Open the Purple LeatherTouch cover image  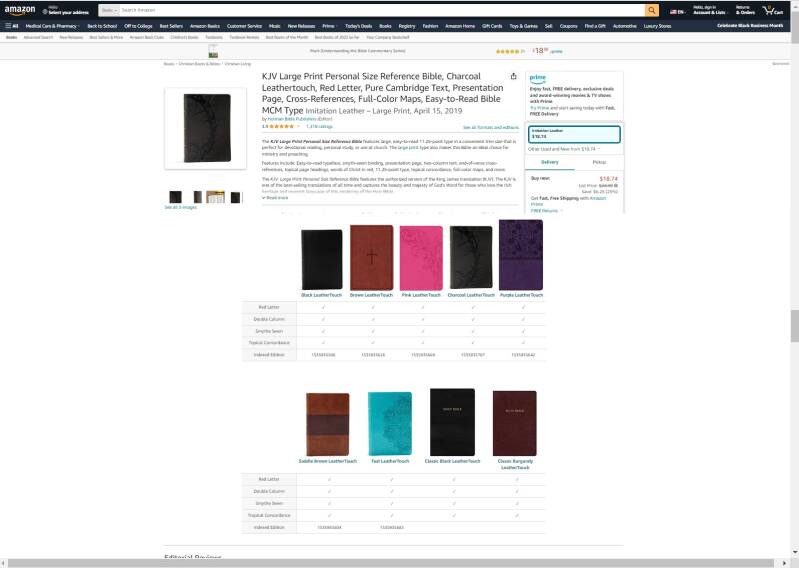(x=521, y=255)
